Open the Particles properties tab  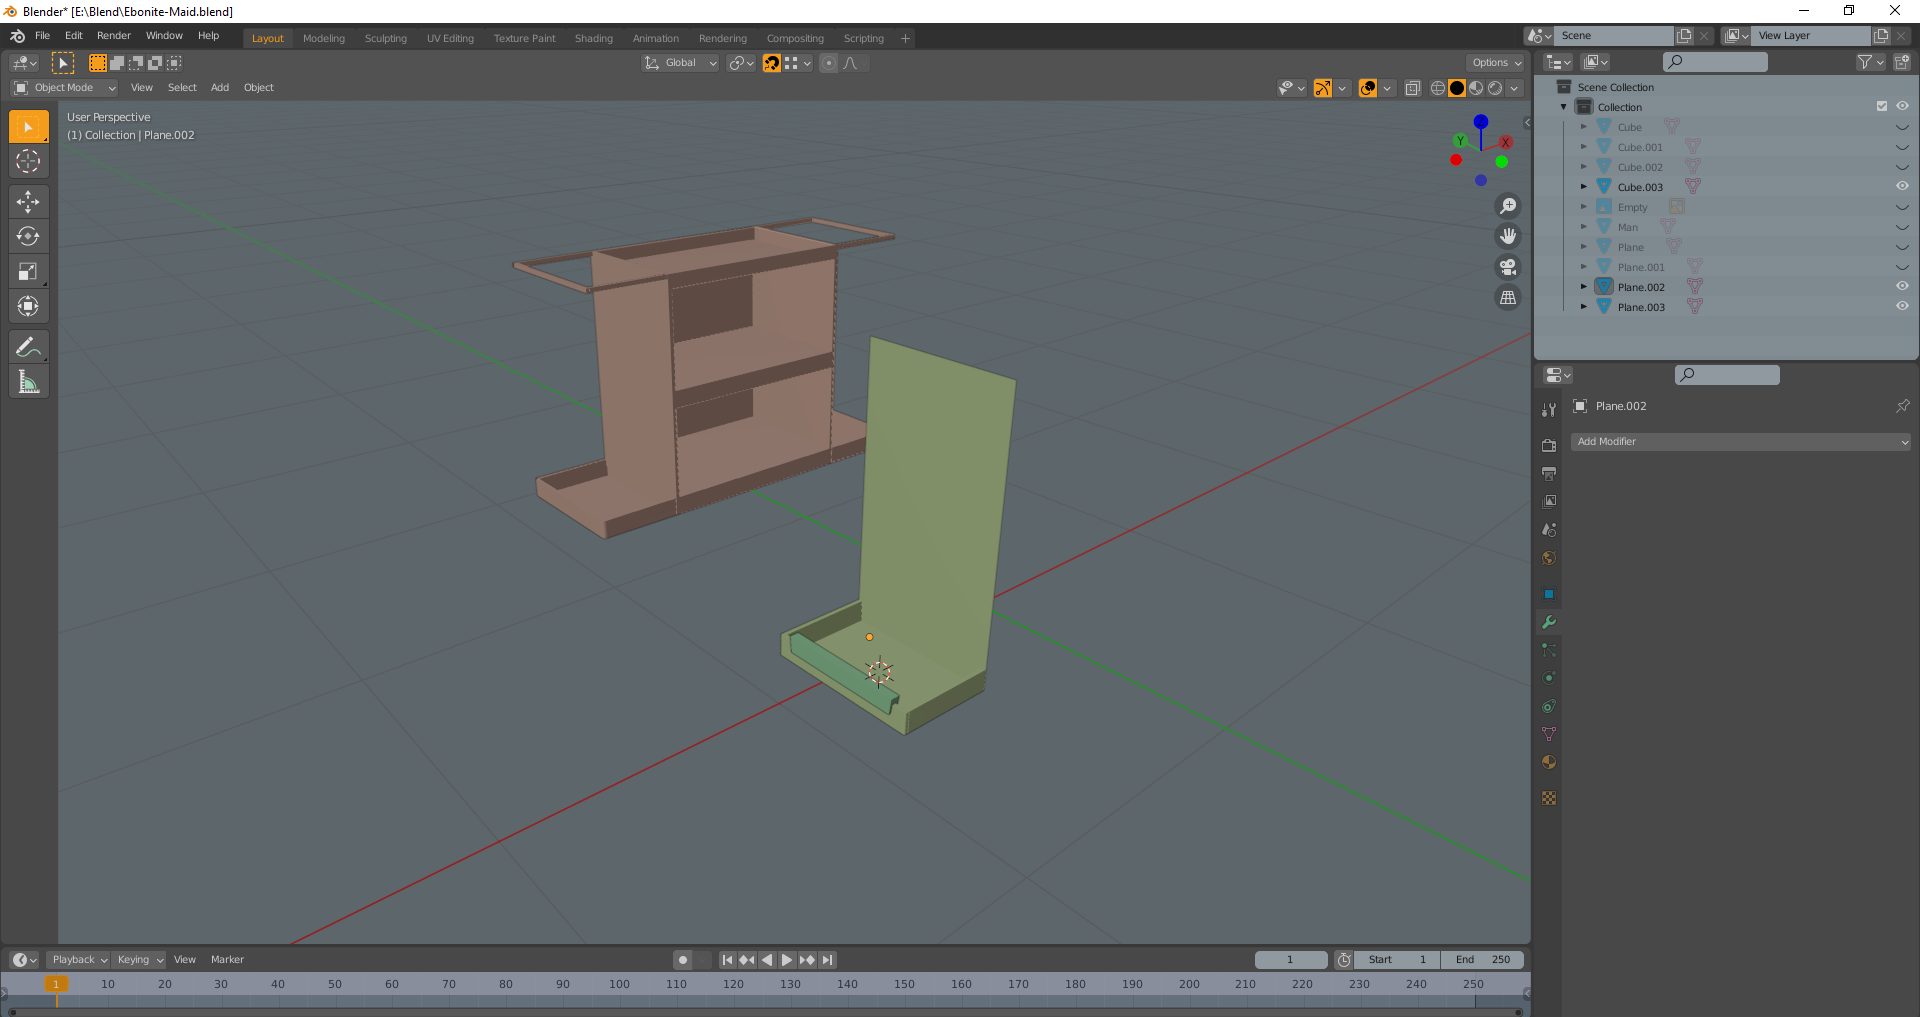[1549, 650]
